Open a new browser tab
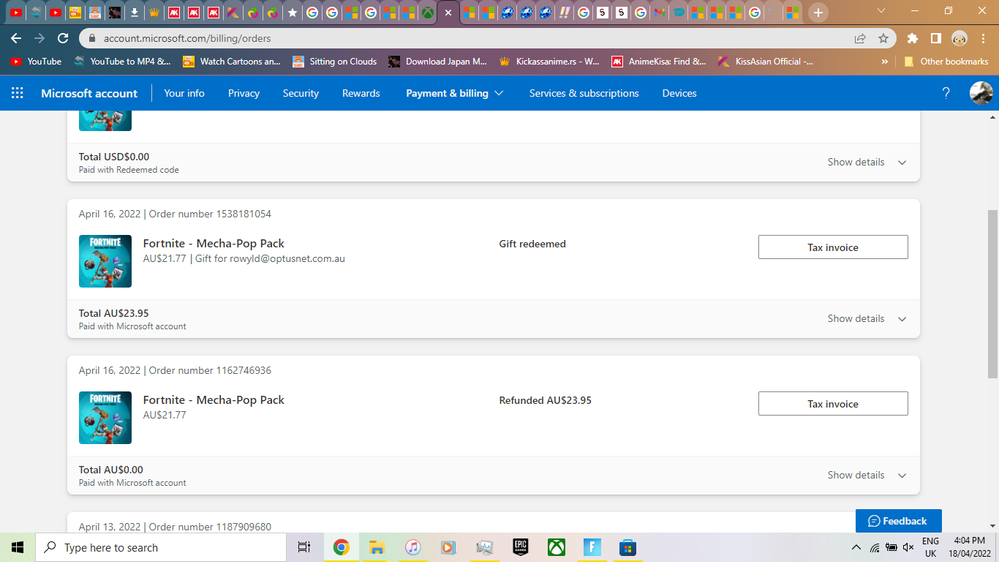Viewport: 999px width, 562px height. [x=818, y=12]
